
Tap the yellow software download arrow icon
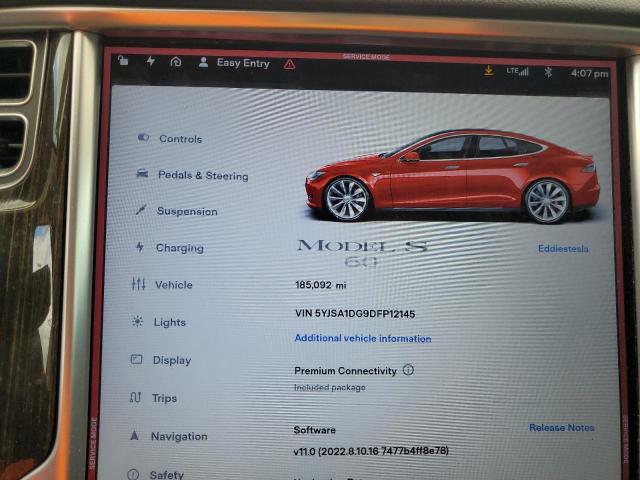tap(489, 71)
